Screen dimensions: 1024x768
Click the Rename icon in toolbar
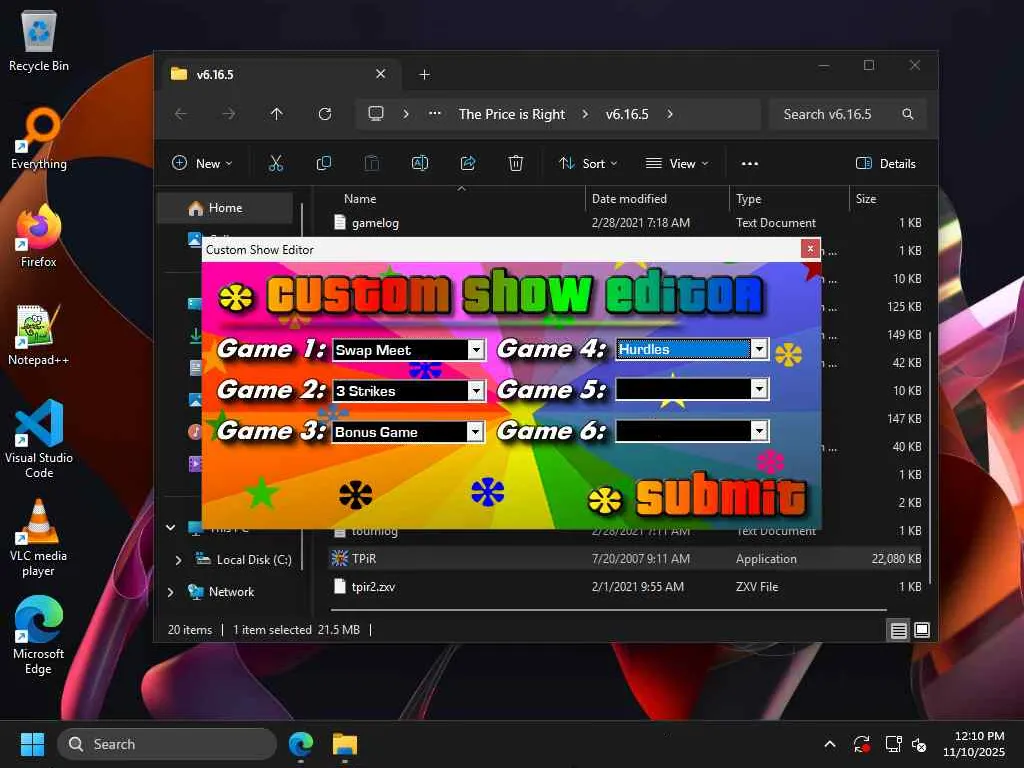[x=420, y=164]
